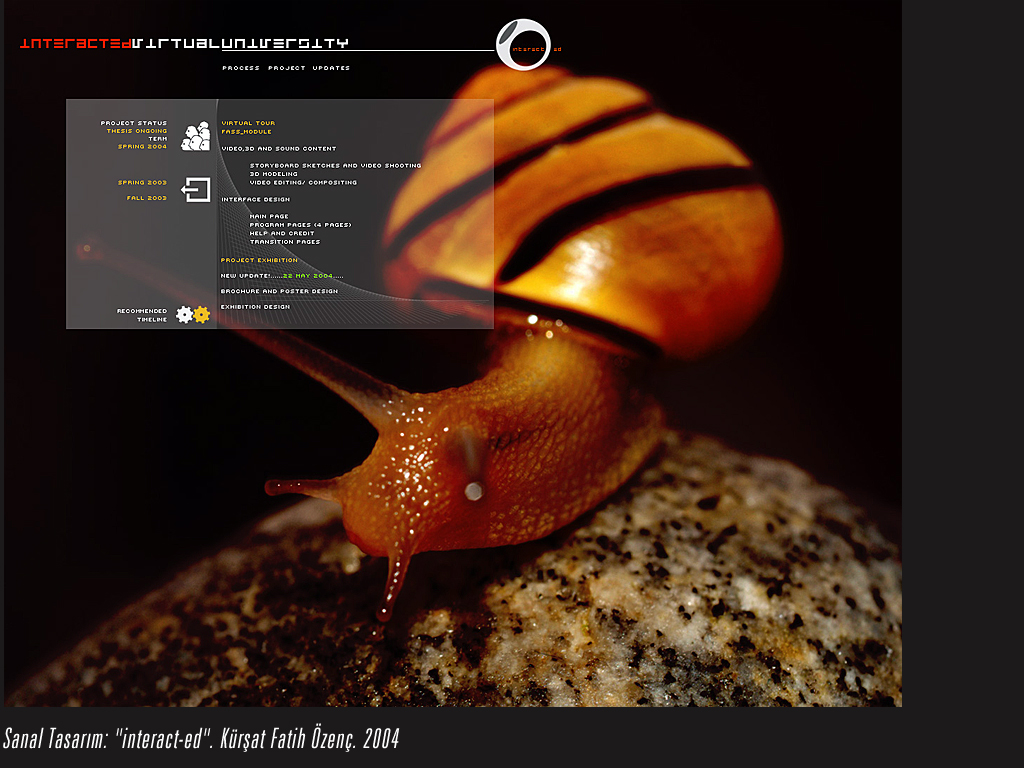The width and height of the screenshot is (1024, 768).
Task: Click the white gear timeline icon
Action: 184,315
